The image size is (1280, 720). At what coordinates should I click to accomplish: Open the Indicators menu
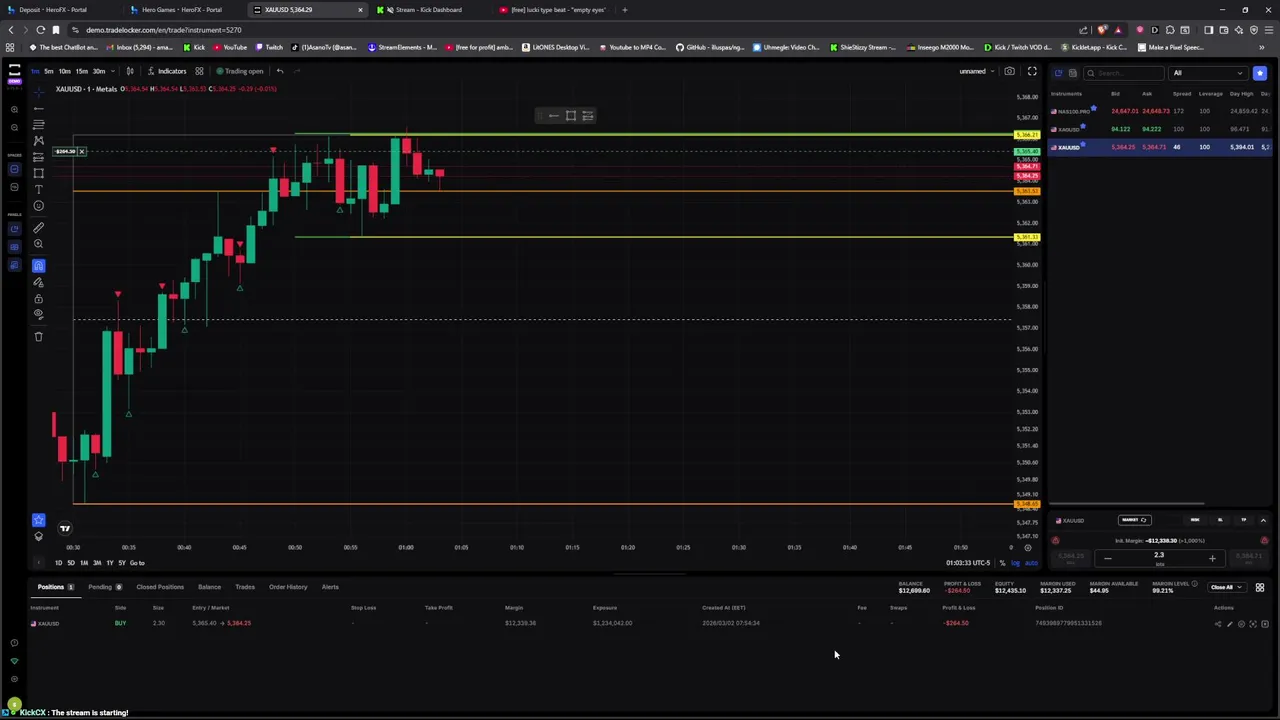[x=166, y=71]
